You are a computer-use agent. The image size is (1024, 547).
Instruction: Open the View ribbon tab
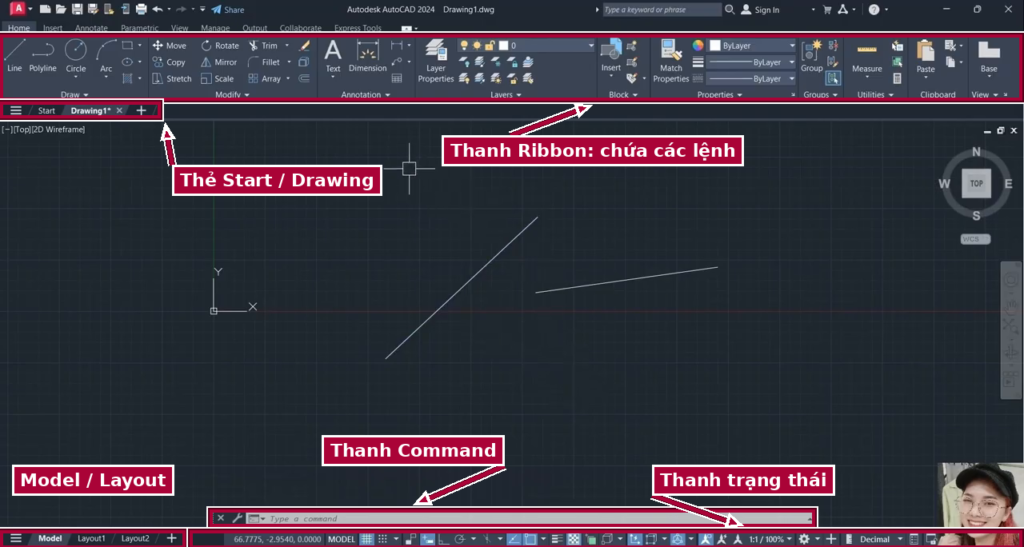tap(179, 28)
